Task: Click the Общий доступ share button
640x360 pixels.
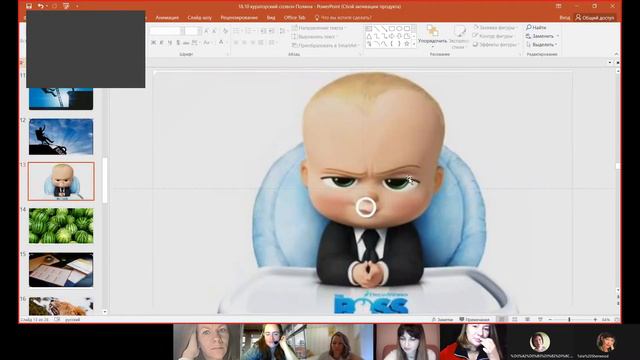Action: click(595, 18)
